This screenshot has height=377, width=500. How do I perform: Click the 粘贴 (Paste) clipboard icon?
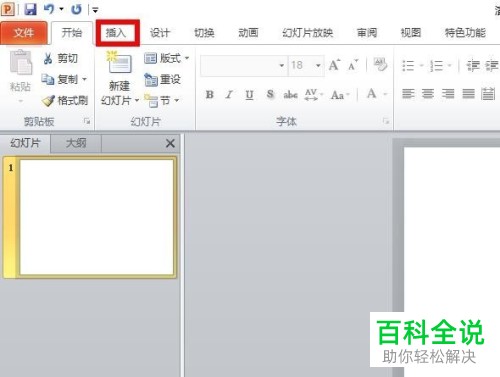point(21,62)
